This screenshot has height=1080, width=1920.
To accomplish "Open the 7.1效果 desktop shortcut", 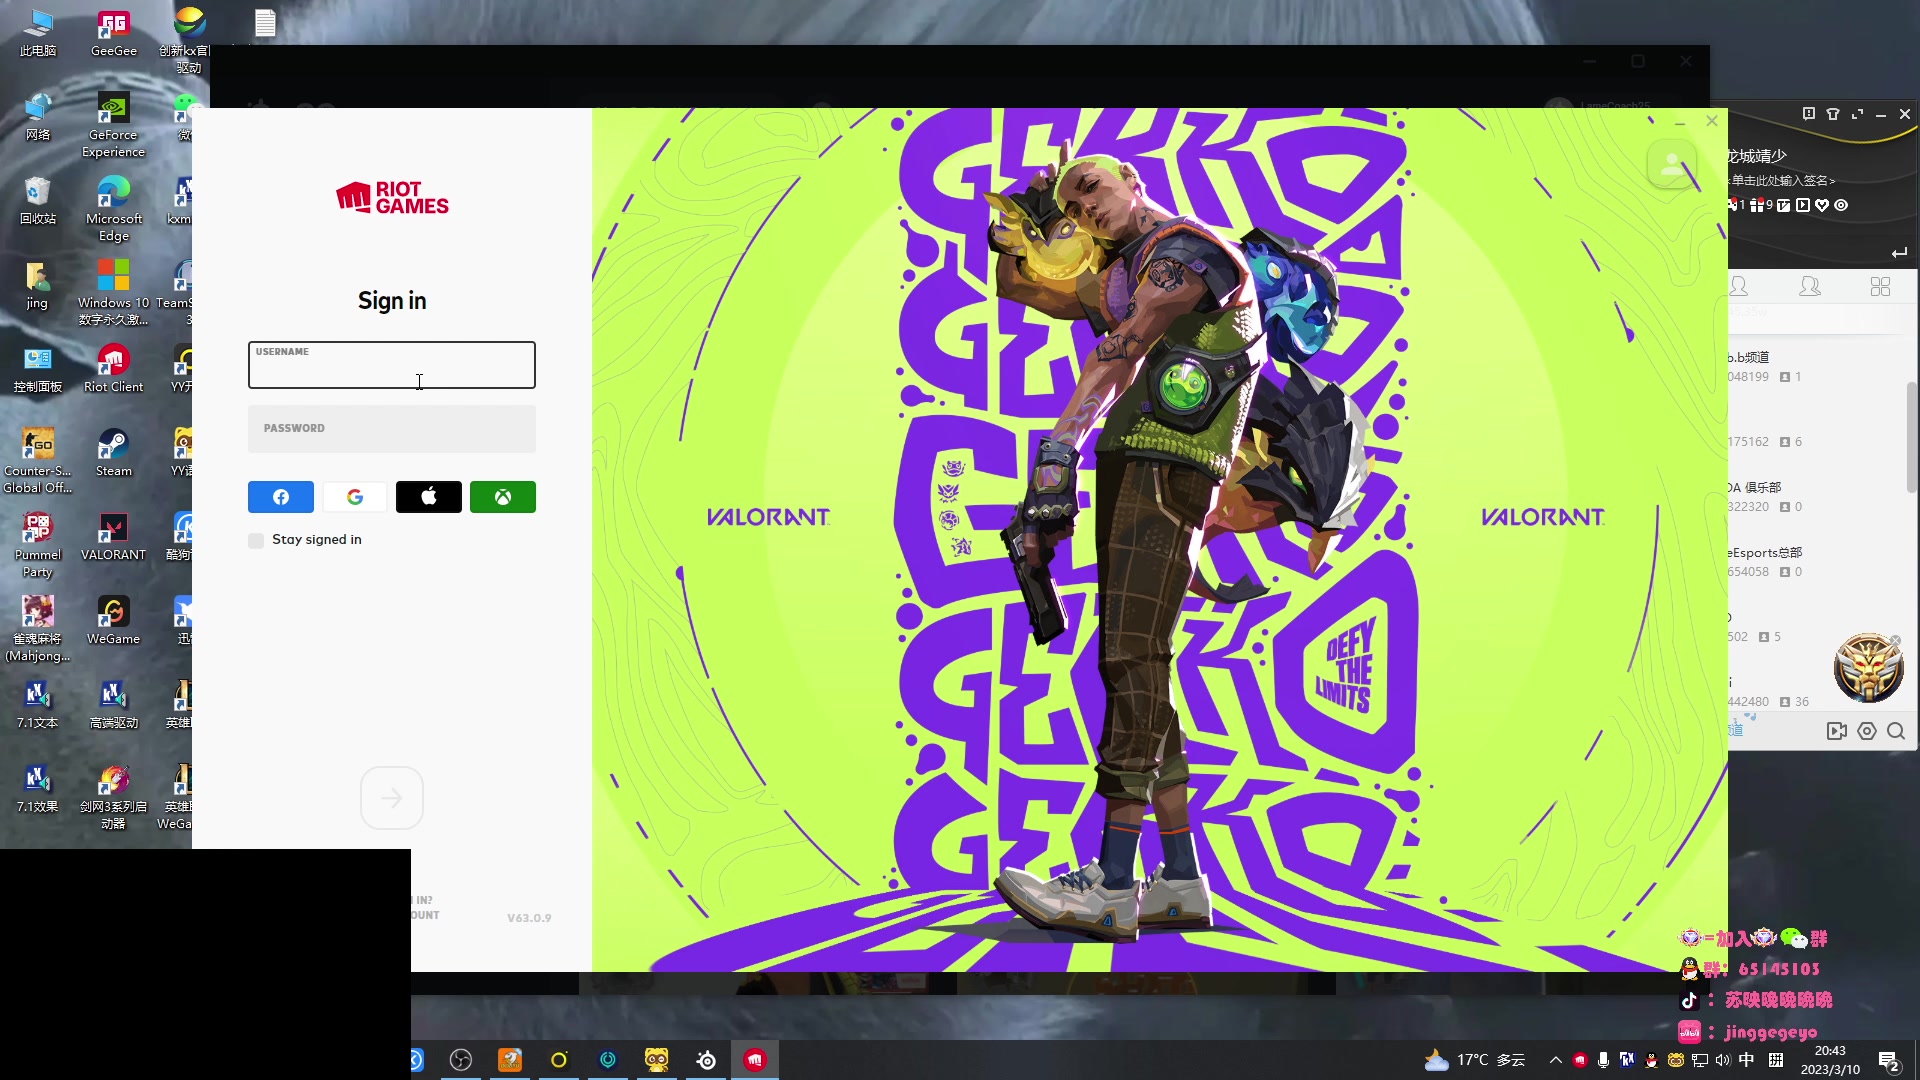I will point(38,789).
